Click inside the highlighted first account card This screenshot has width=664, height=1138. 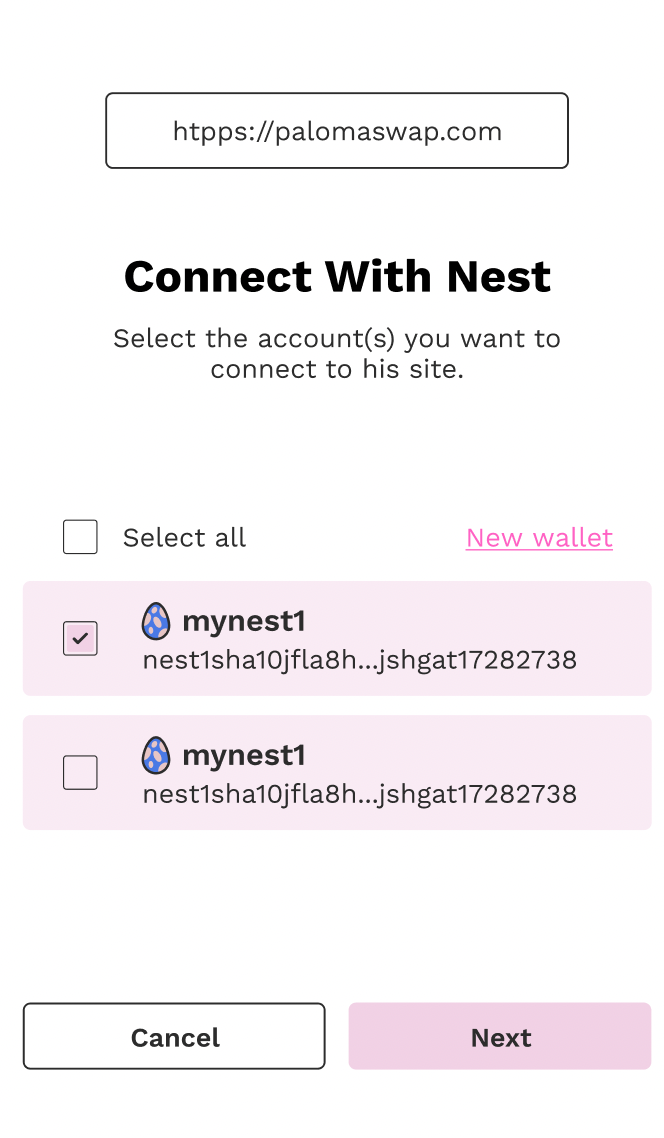[x=336, y=638]
